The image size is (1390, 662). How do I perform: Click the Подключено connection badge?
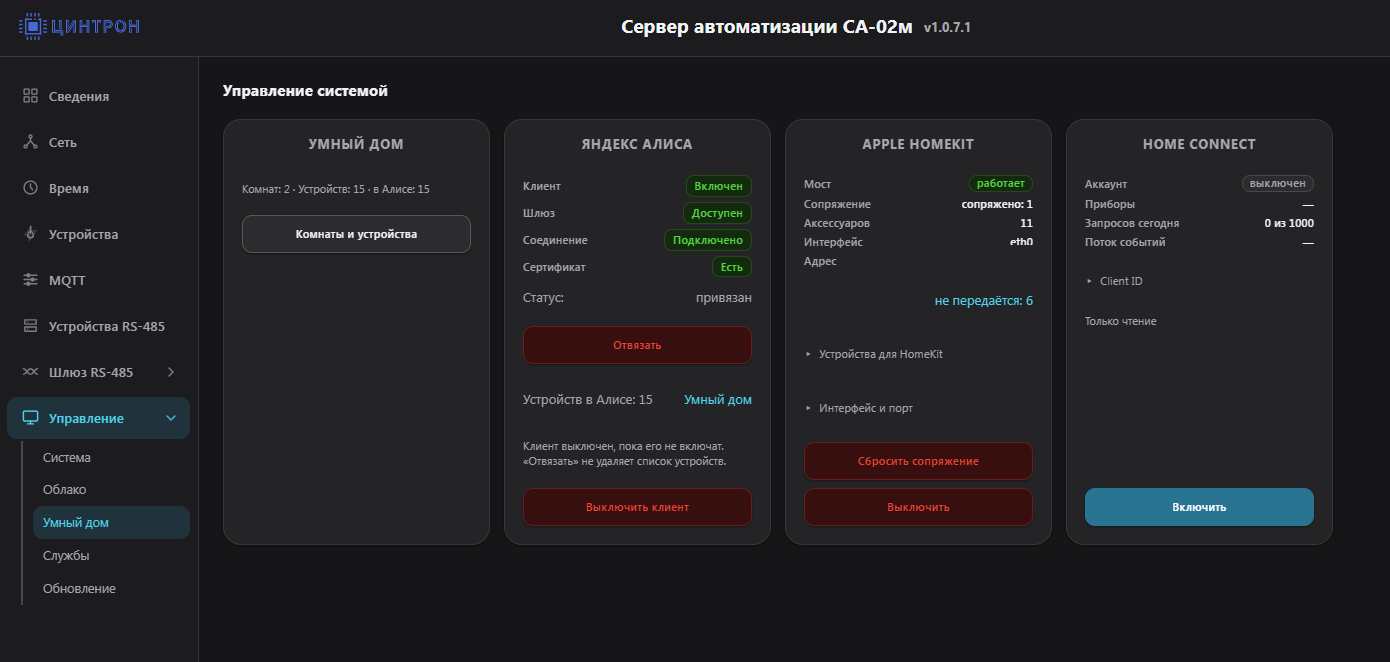click(708, 240)
